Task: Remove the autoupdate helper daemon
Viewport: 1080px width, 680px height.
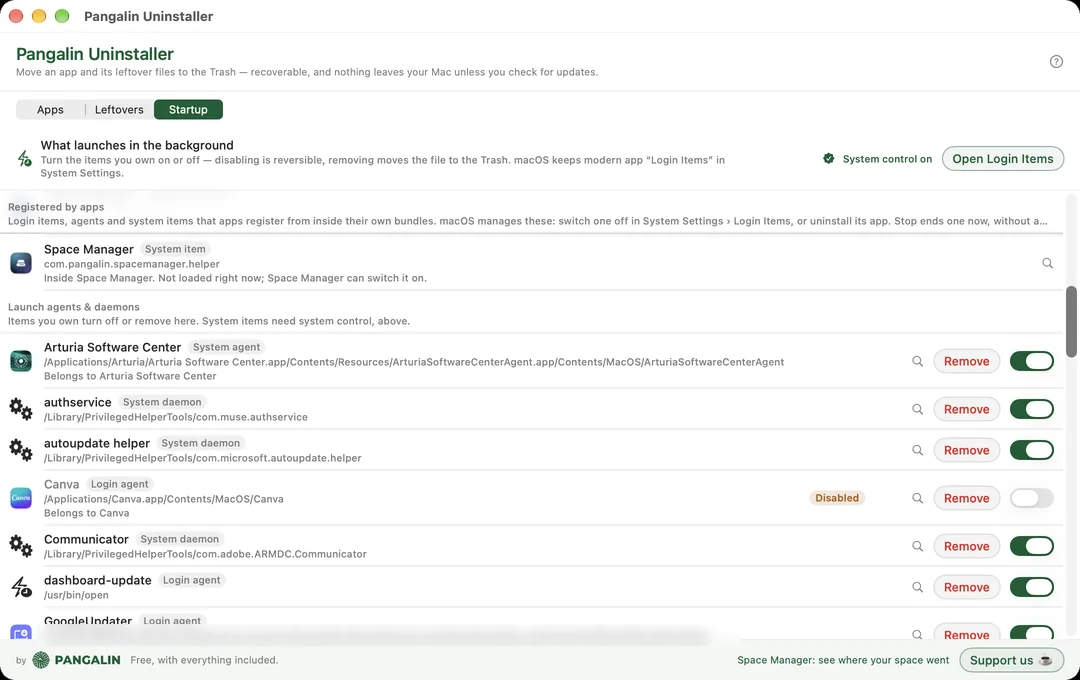Action: point(966,450)
